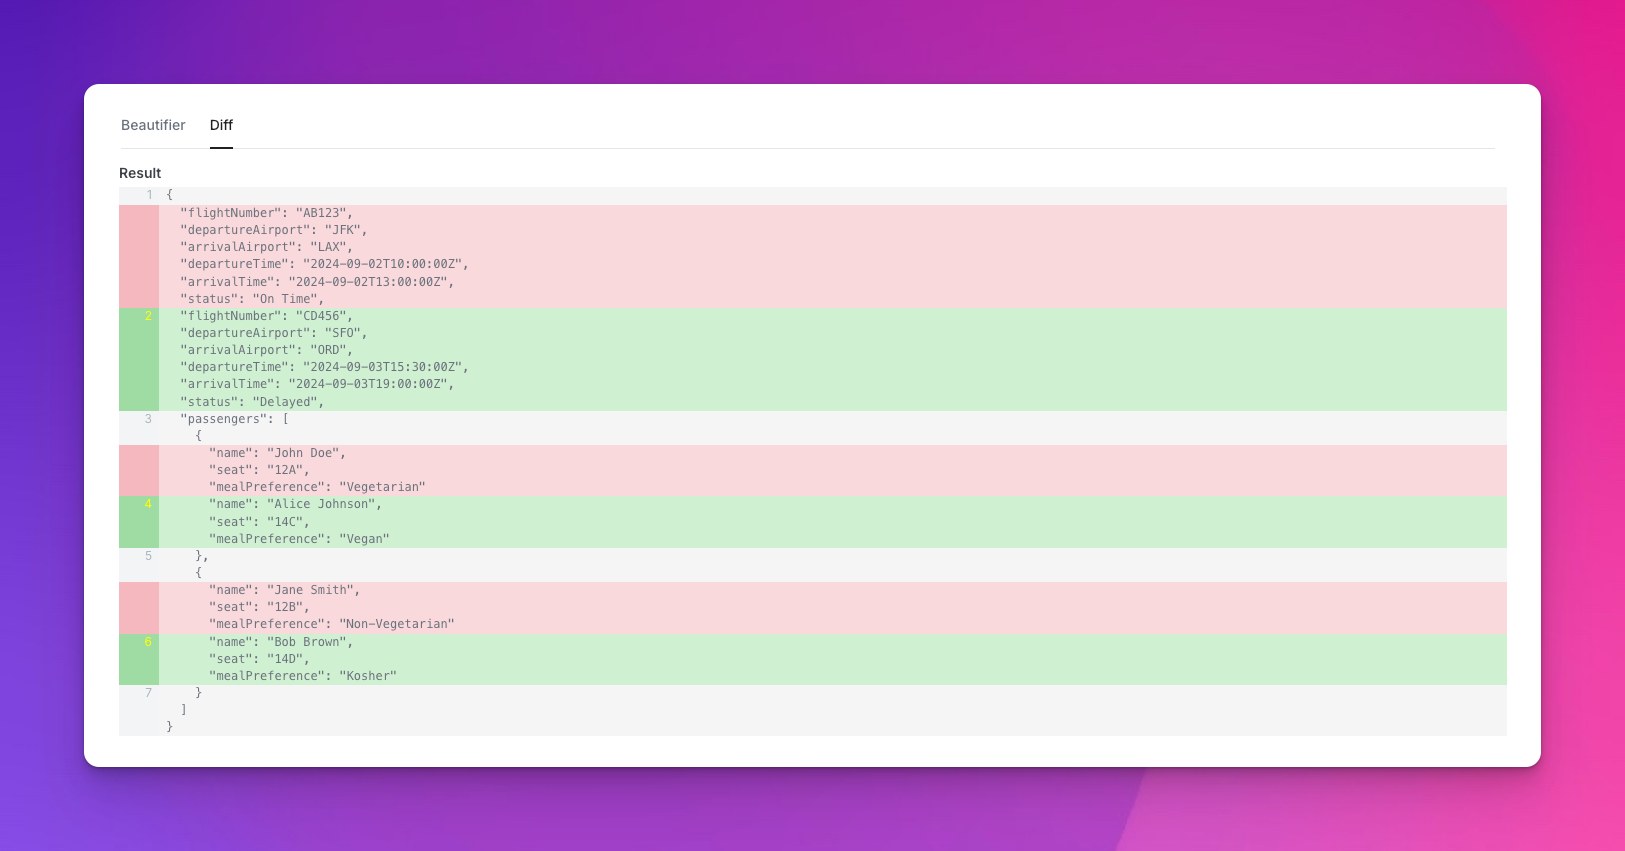Click the added line "mealPreference": "Vegan"
1625x851 pixels.
pyautogui.click(x=299, y=539)
